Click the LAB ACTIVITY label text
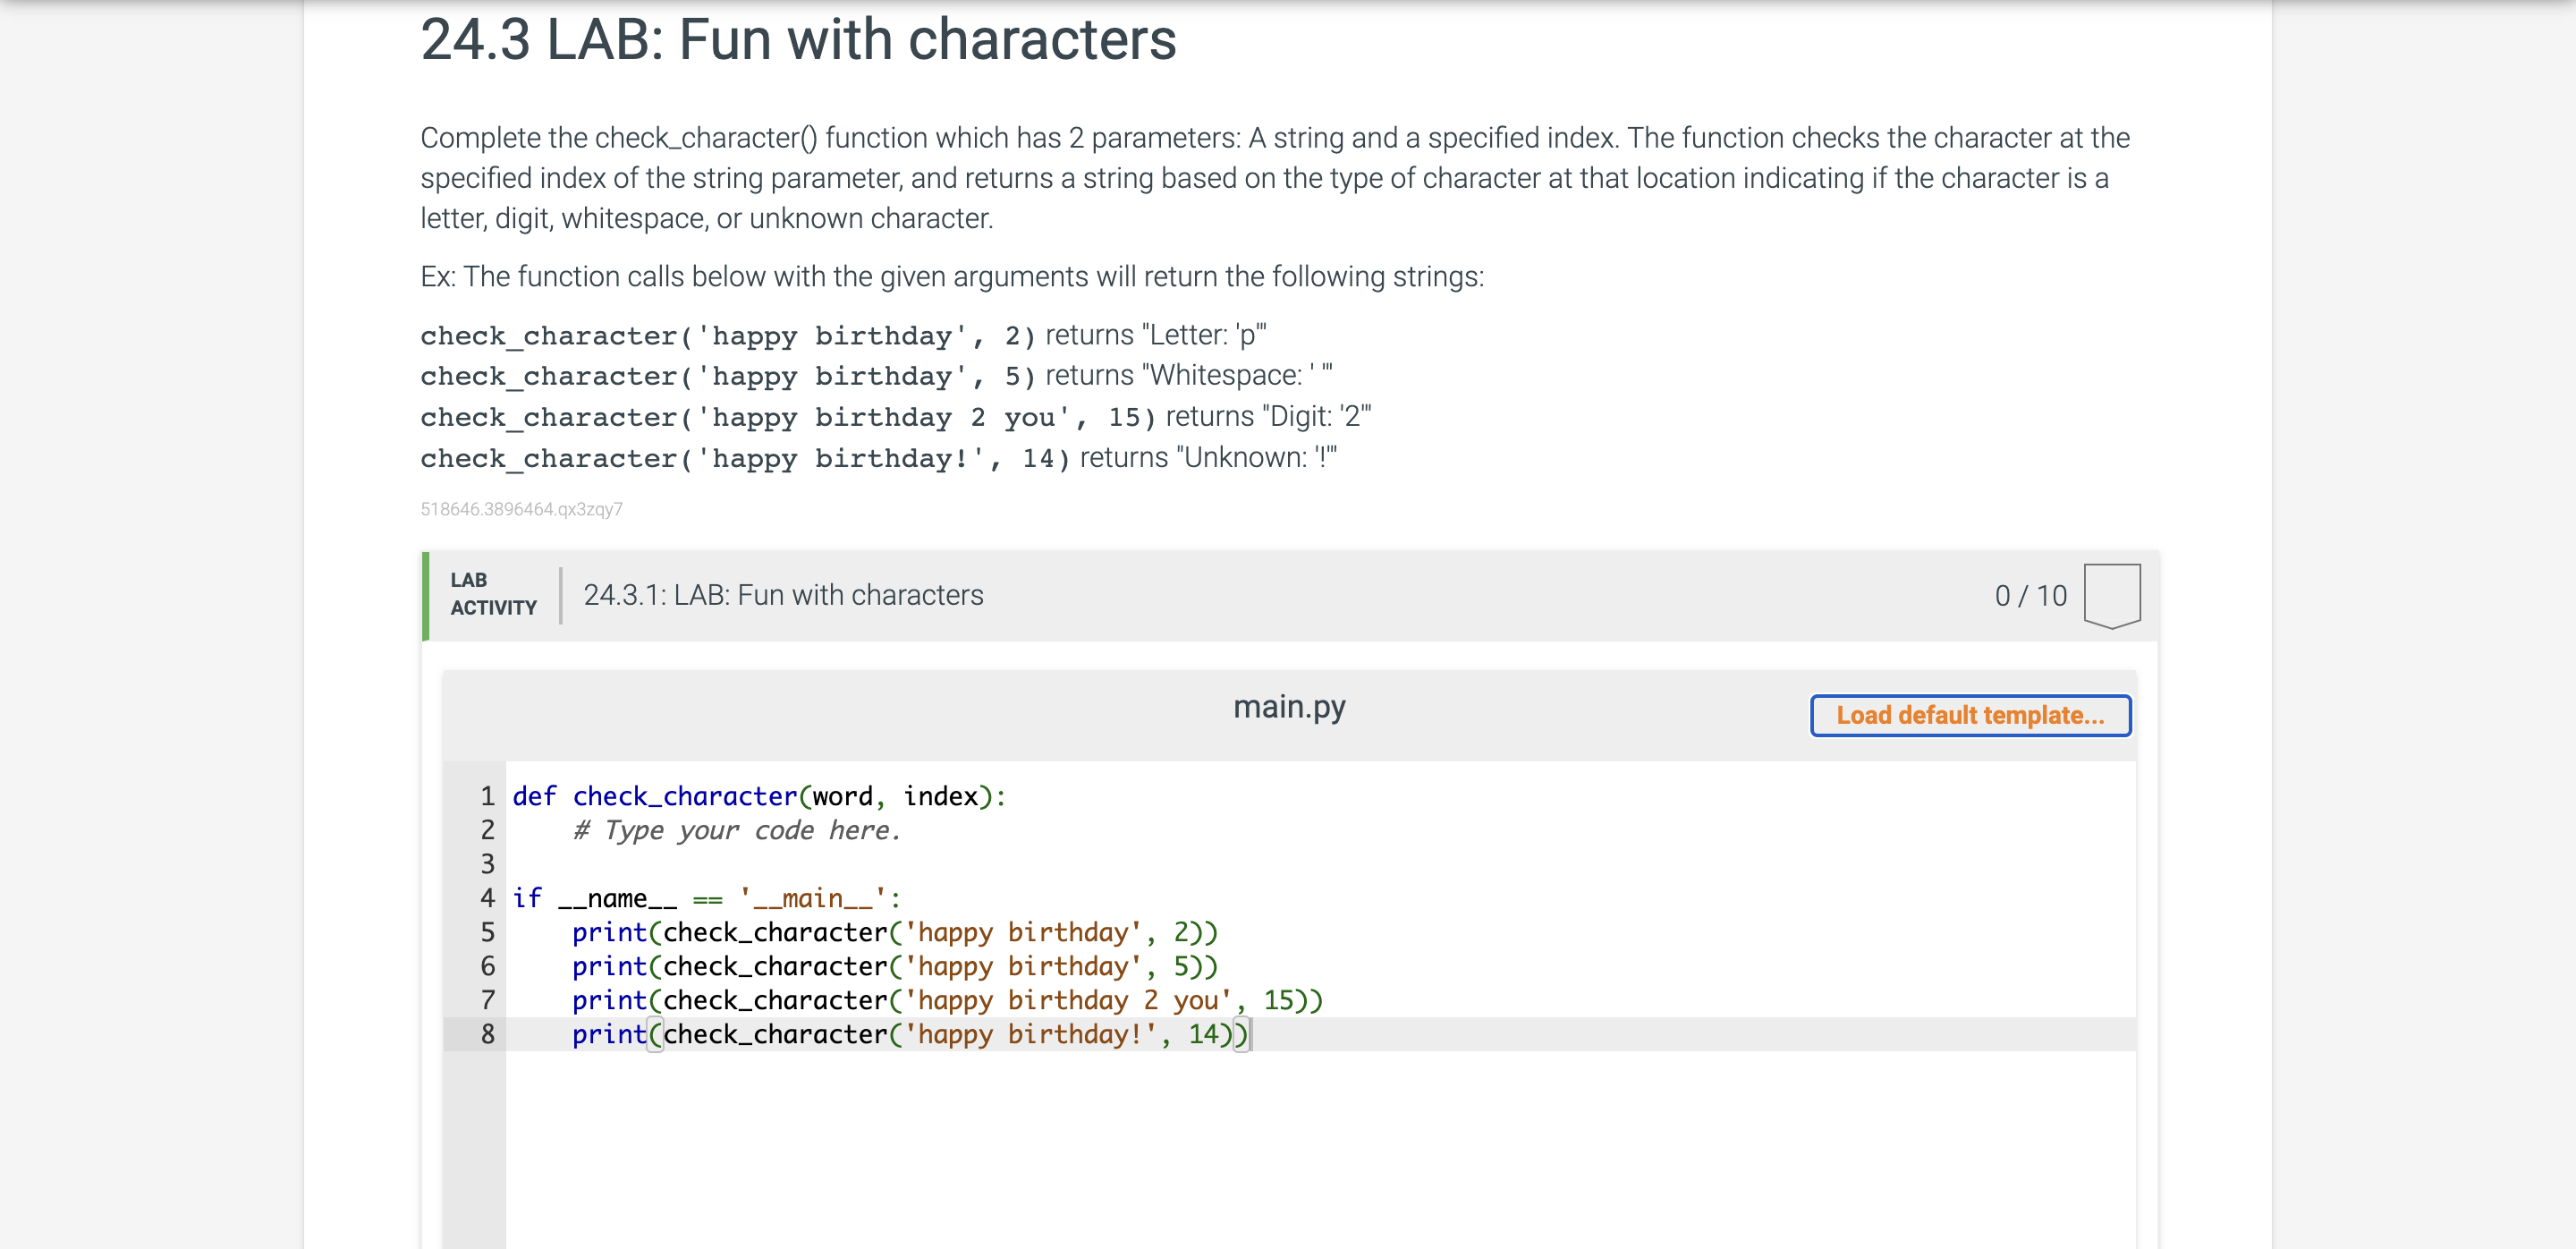 pyautogui.click(x=492, y=595)
